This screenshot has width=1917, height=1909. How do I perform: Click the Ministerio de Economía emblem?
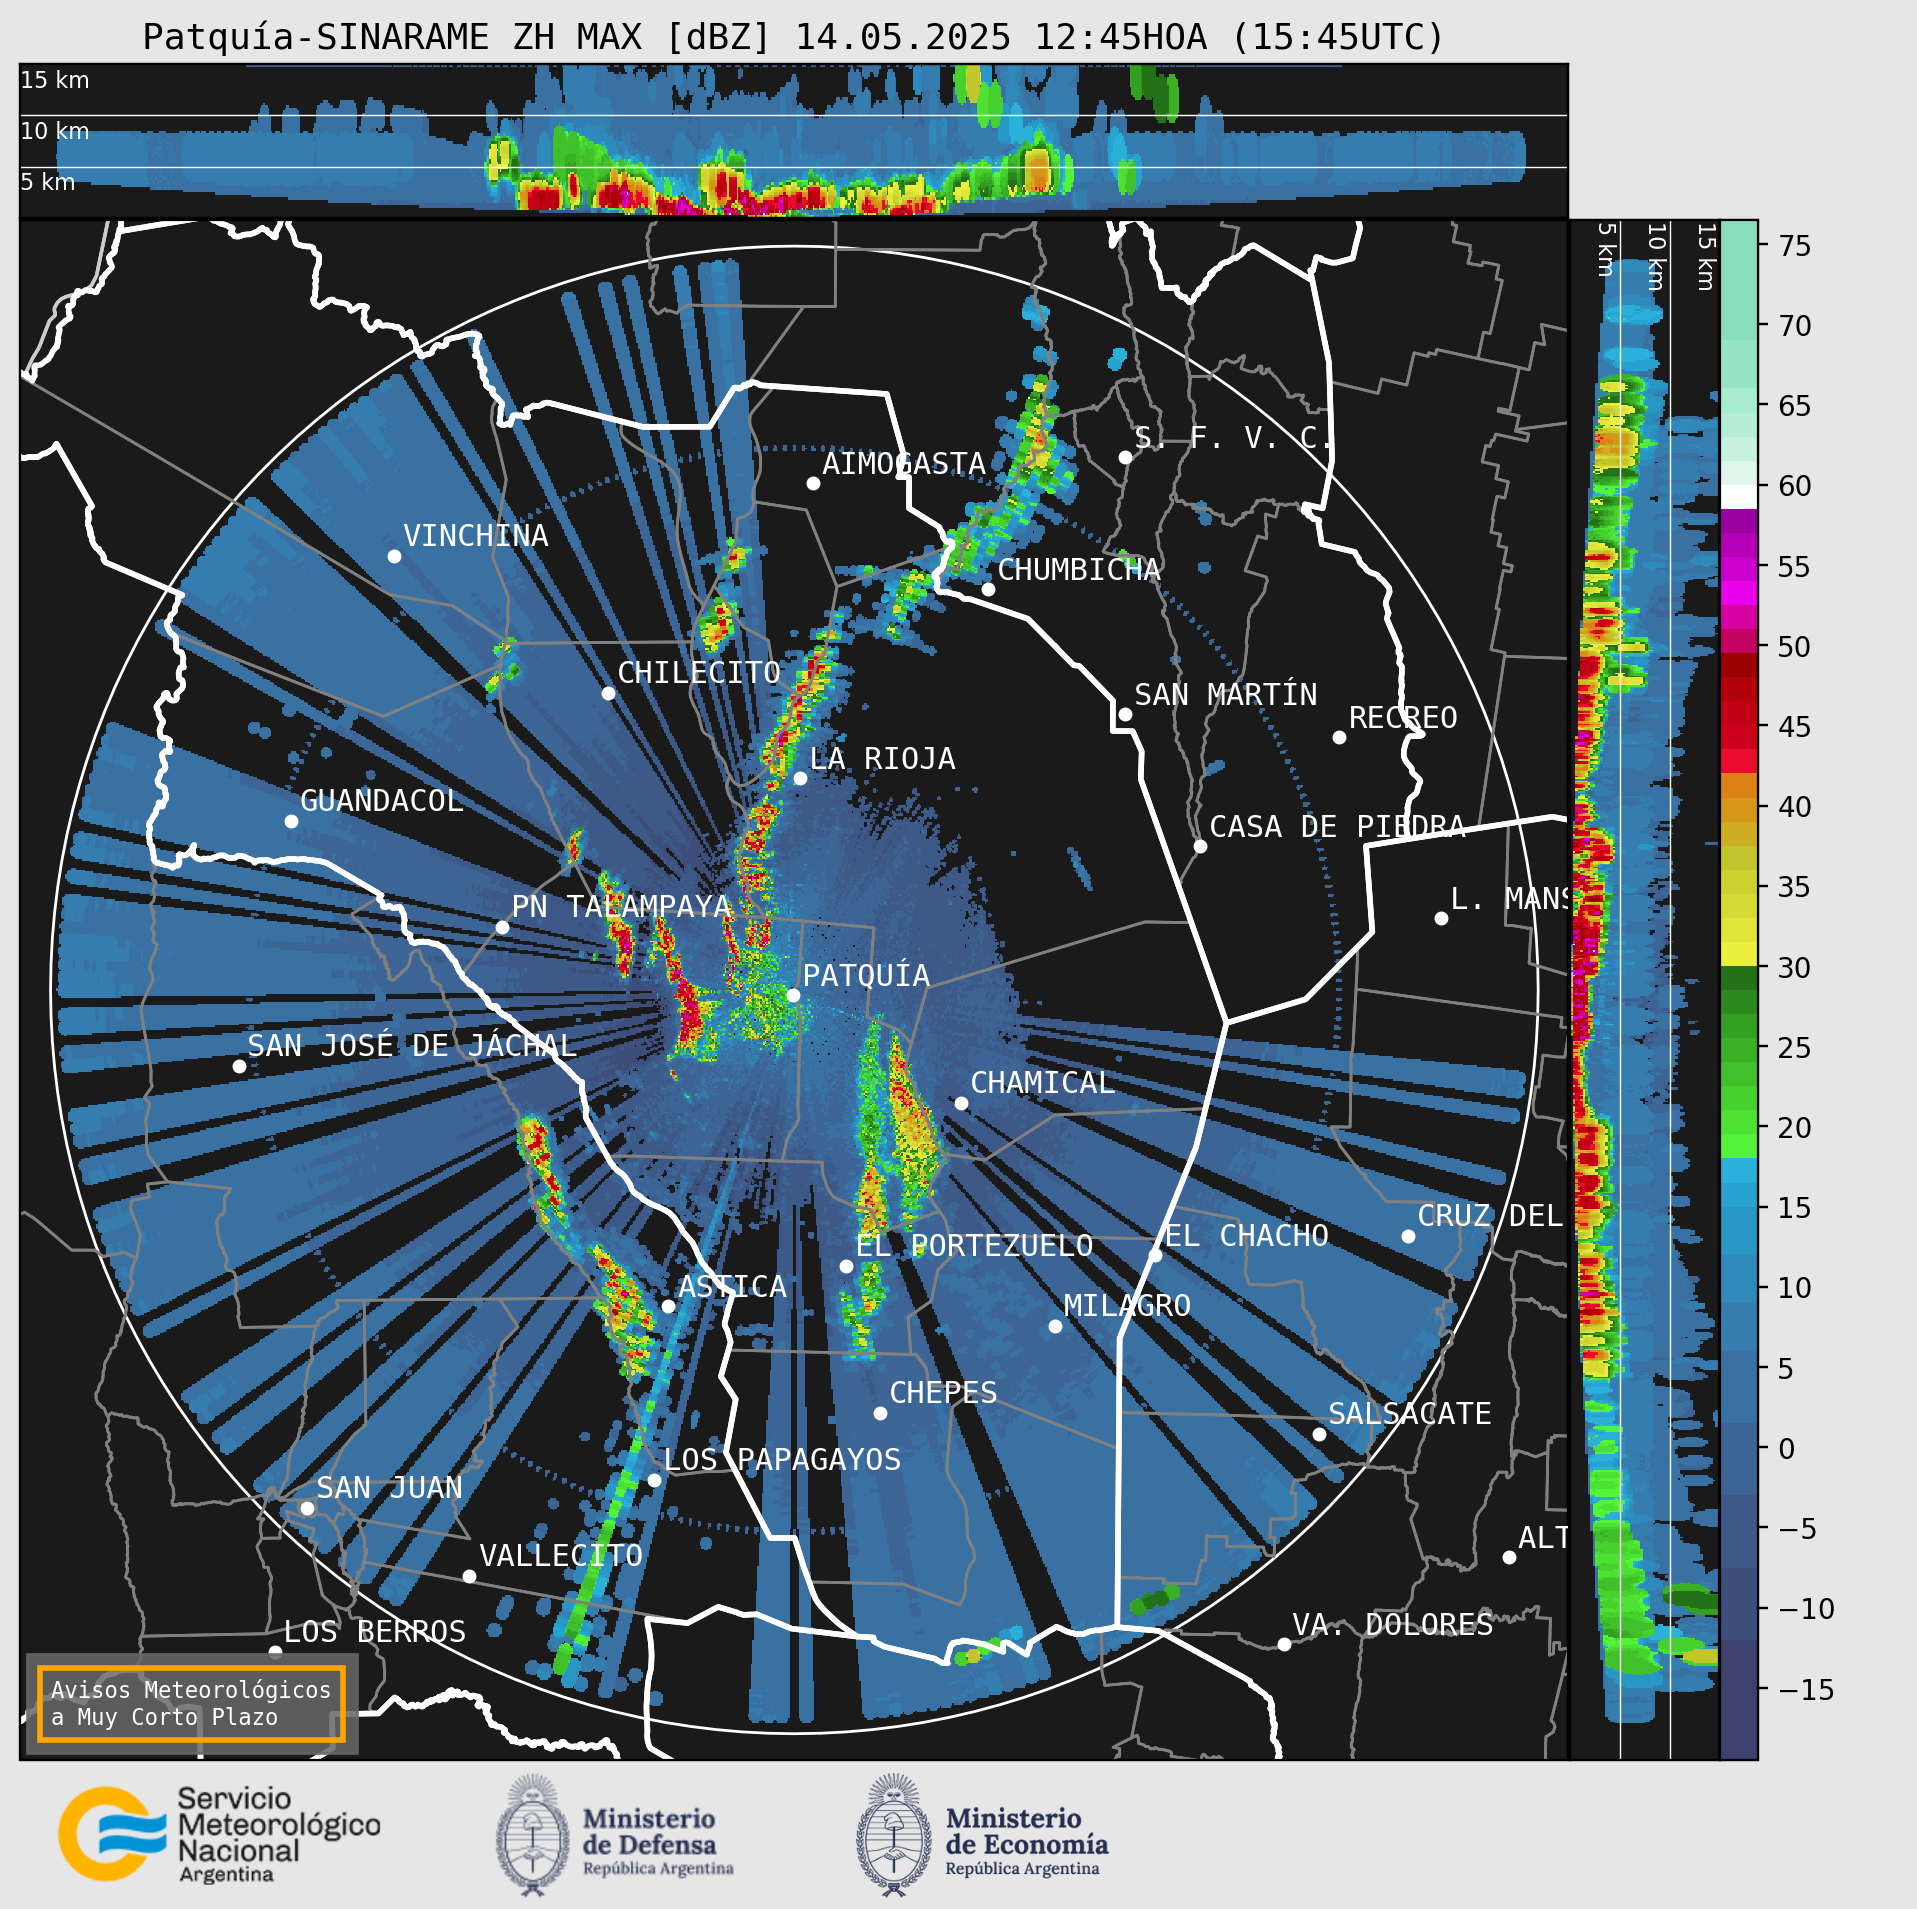pyautogui.click(x=894, y=1835)
